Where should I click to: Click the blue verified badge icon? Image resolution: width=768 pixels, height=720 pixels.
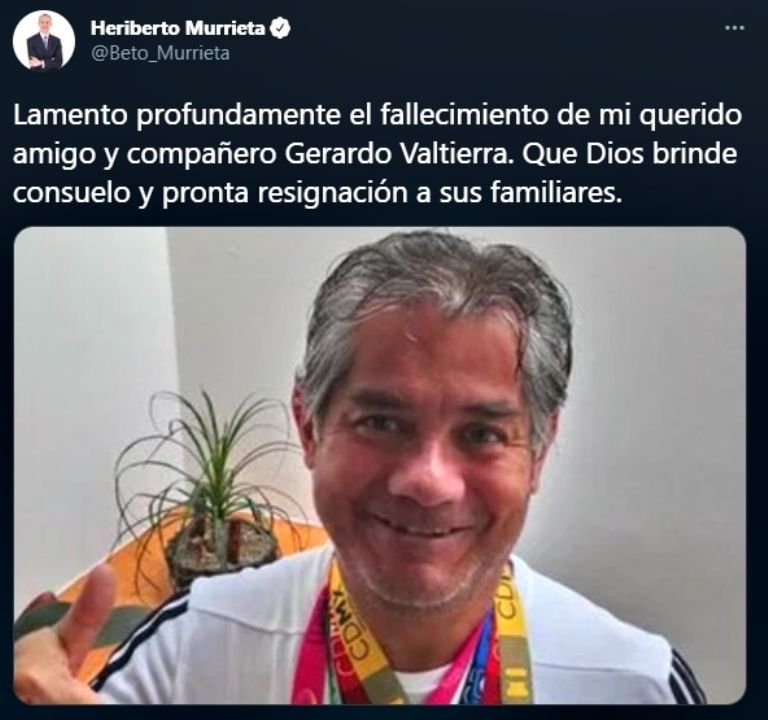tap(280, 29)
